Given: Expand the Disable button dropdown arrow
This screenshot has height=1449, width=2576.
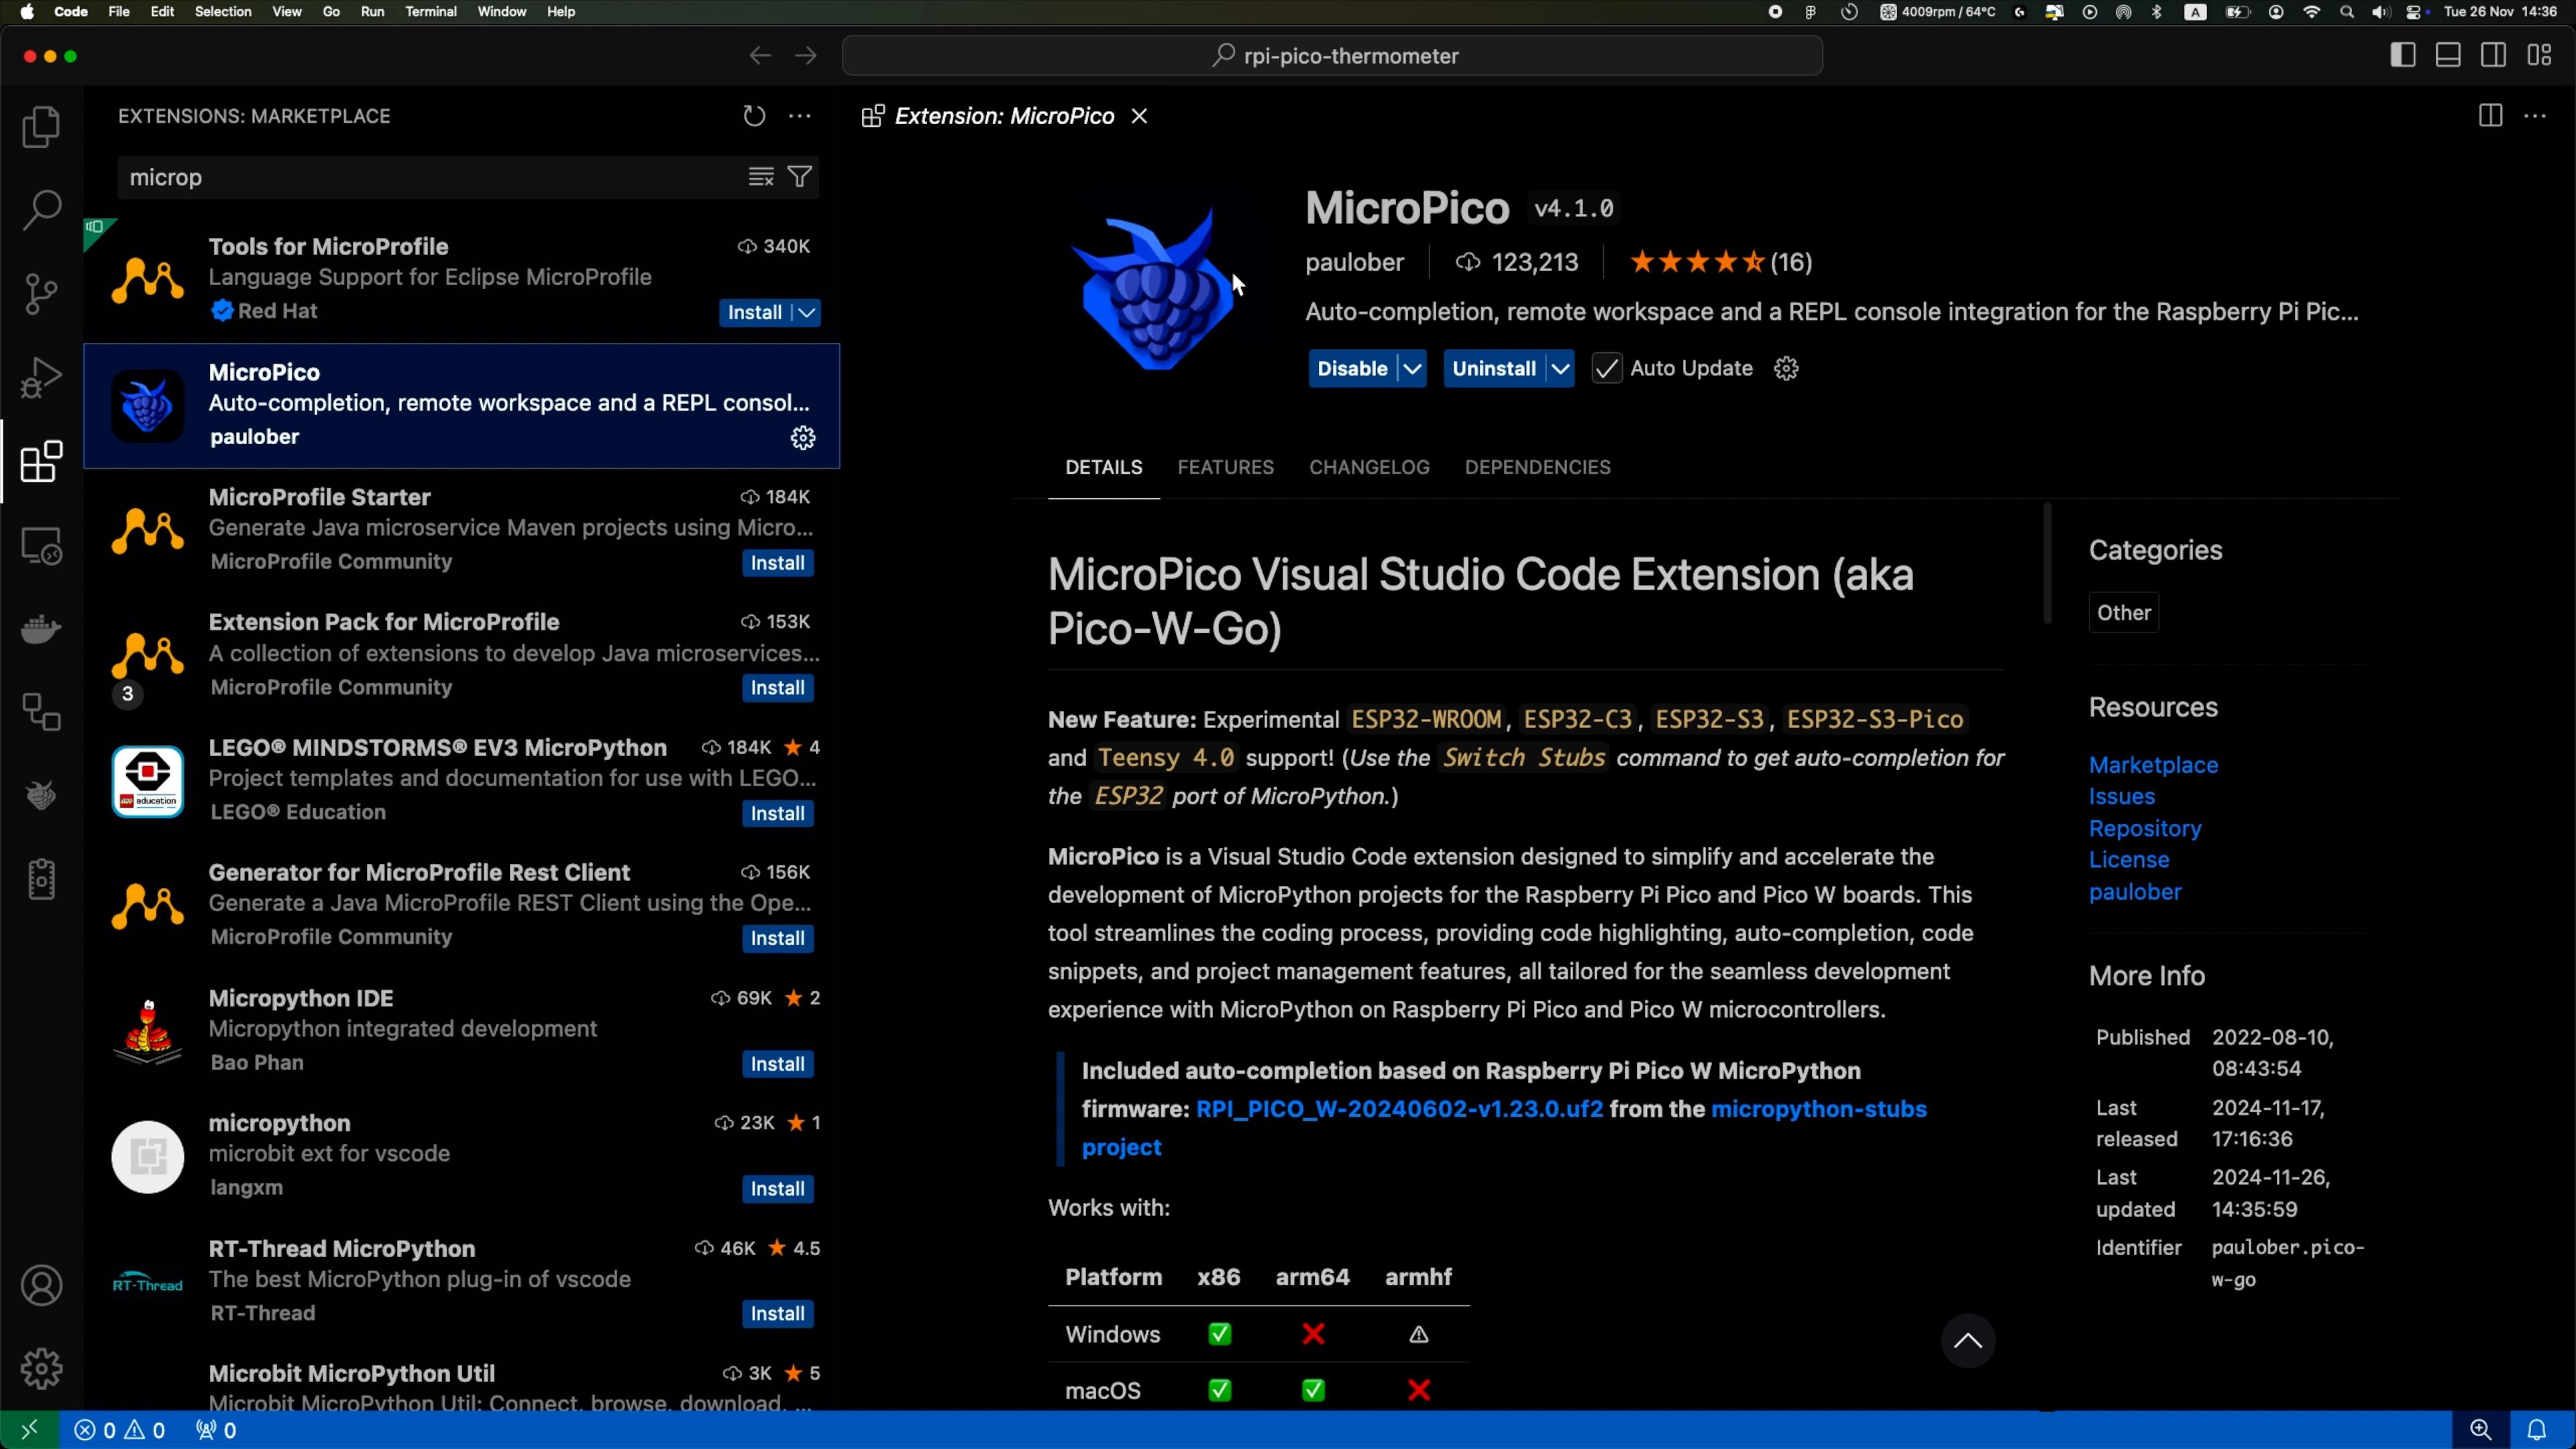Looking at the screenshot, I should tap(1412, 368).
